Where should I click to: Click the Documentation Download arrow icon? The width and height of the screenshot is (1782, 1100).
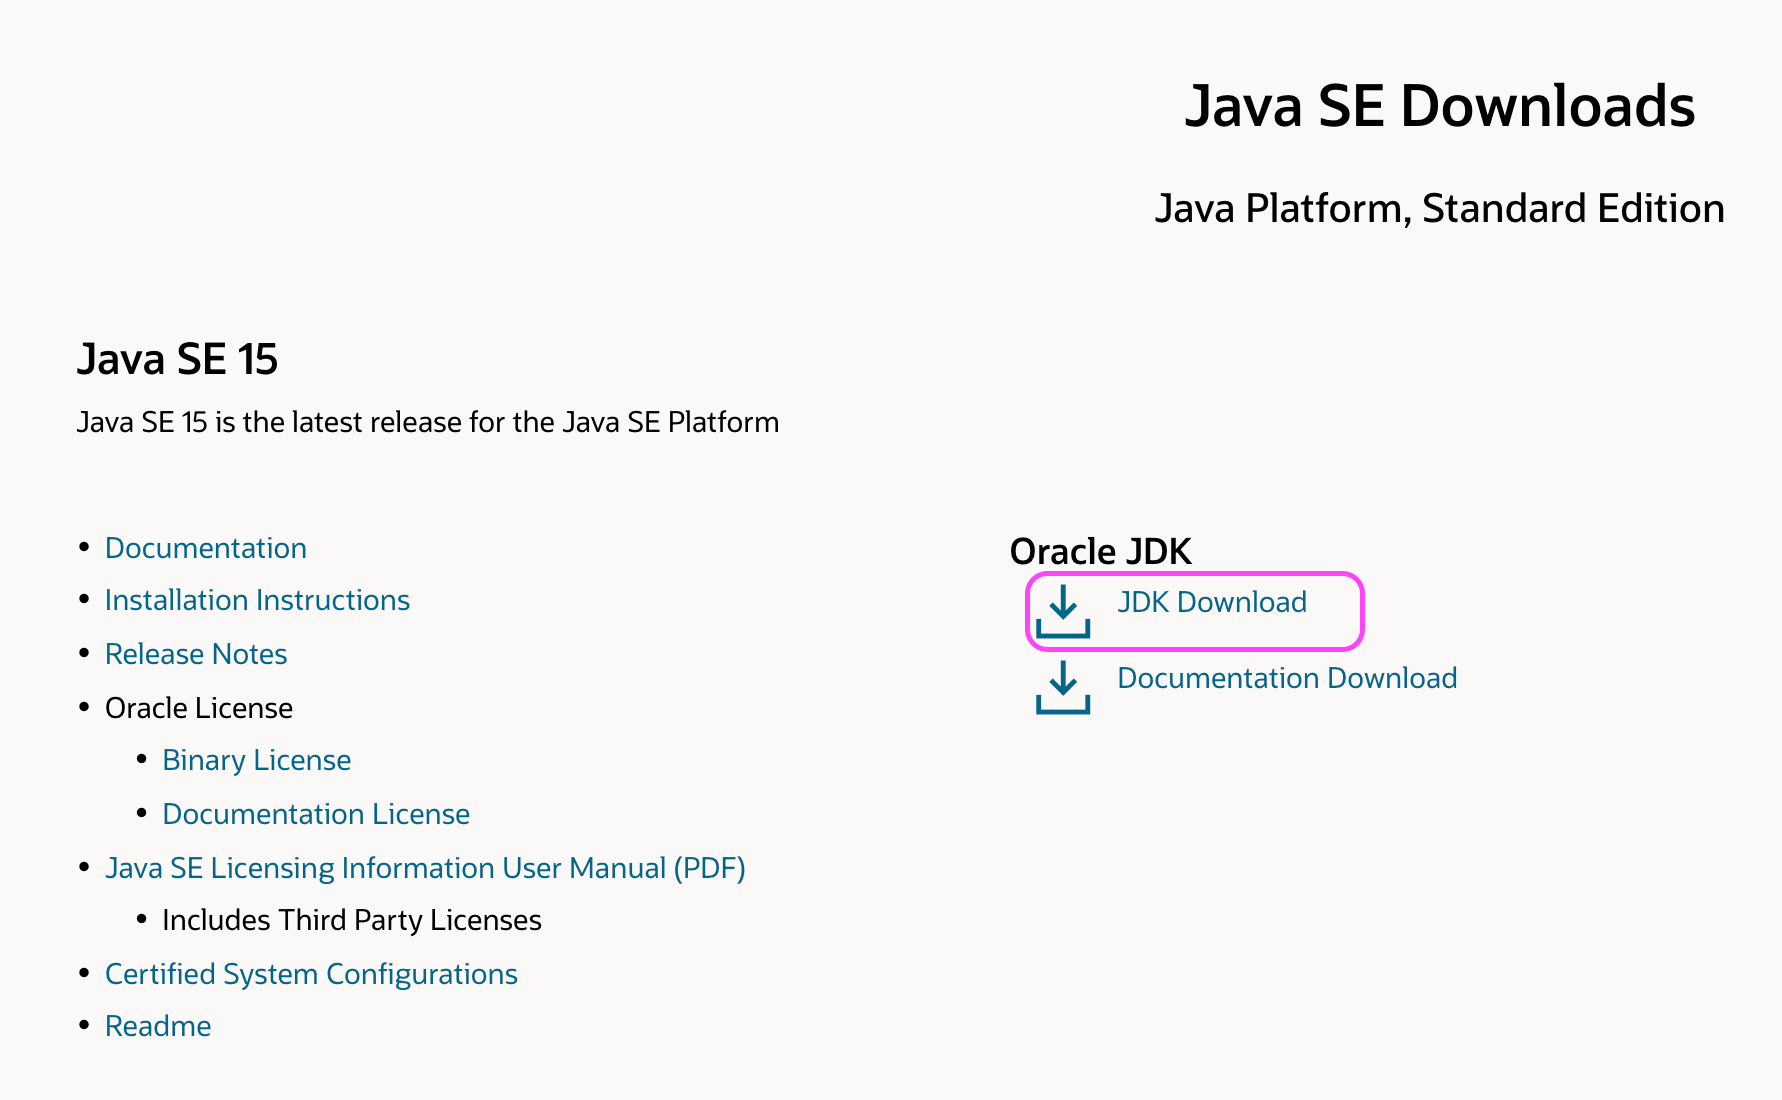pyautogui.click(x=1063, y=687)
